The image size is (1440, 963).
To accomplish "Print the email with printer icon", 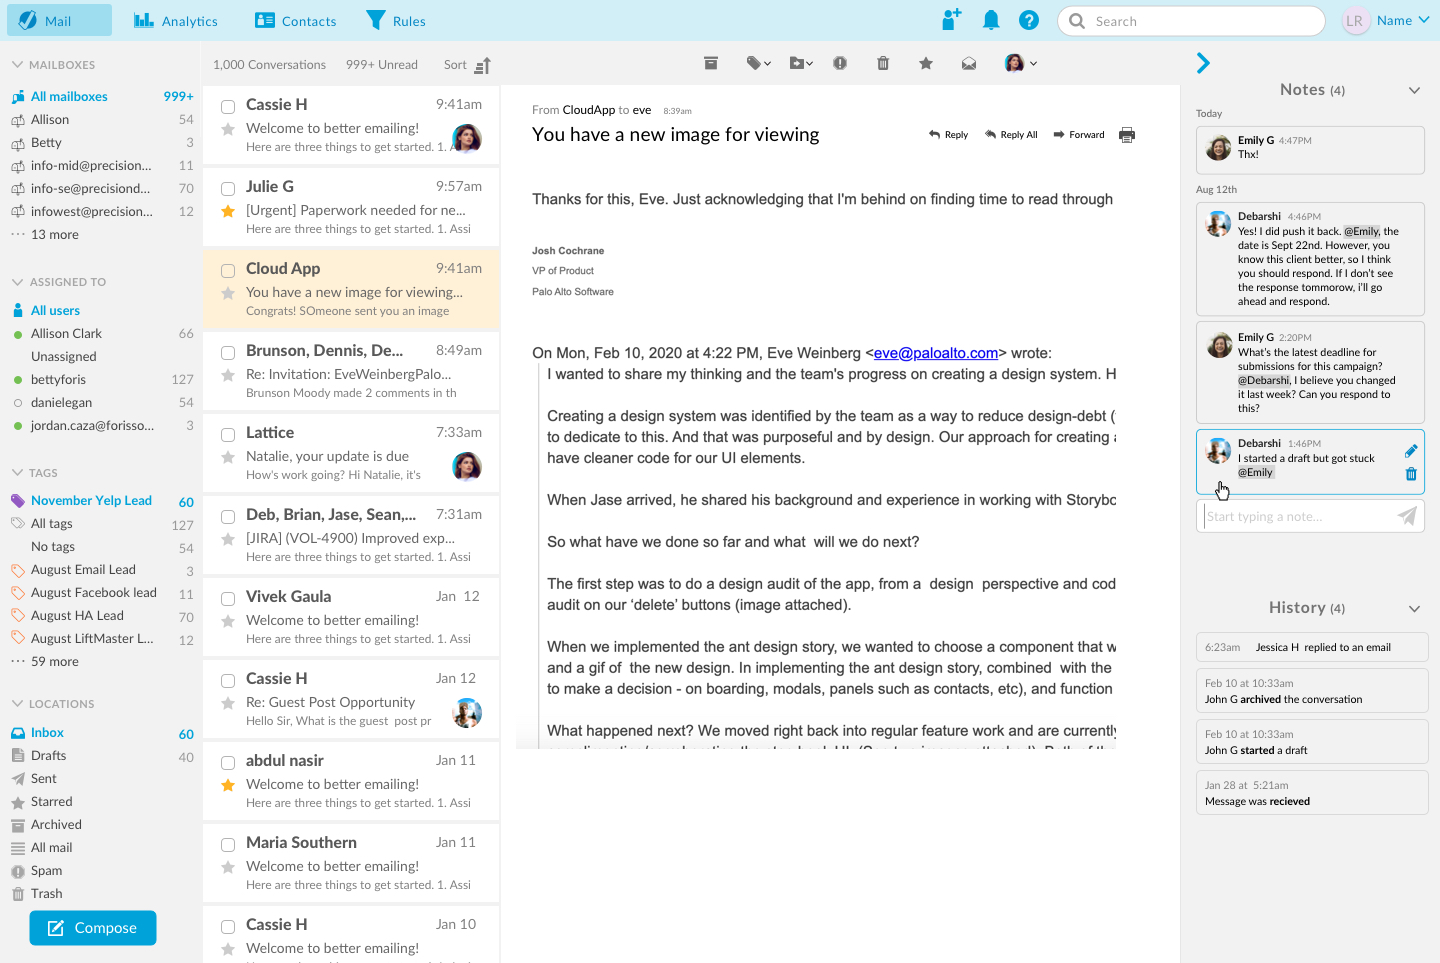I will click(1127, 135).
